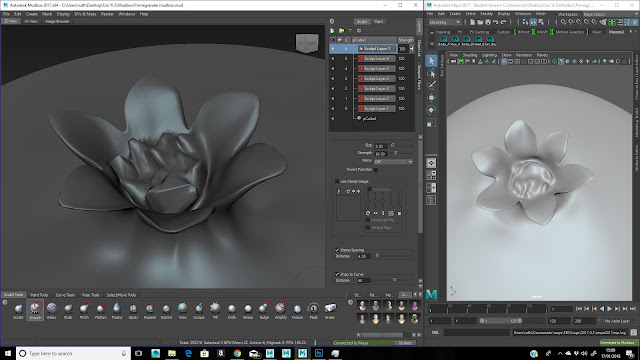Select the Pinch sculpt tool
Viewport: 640px width, 360px height.
[x=84, y=311]
